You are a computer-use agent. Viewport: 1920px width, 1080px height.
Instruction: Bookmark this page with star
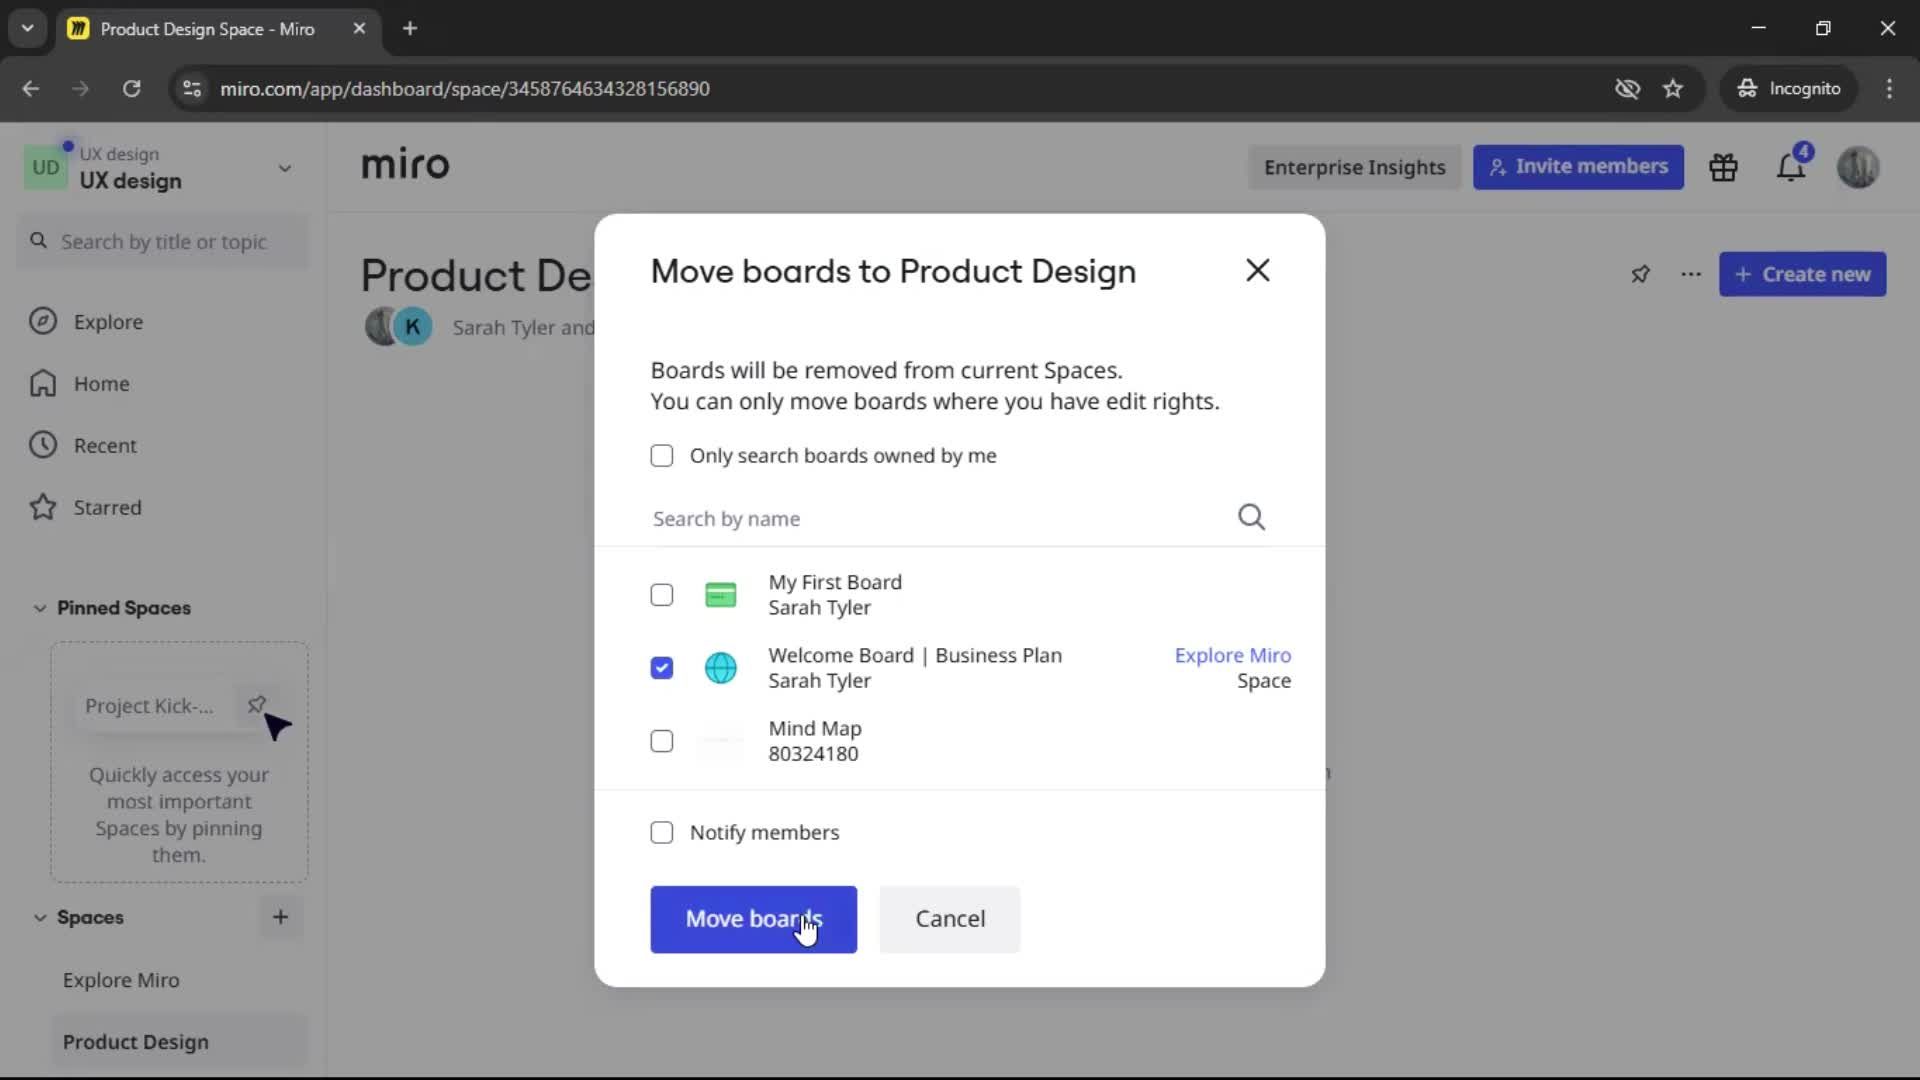1673,89
